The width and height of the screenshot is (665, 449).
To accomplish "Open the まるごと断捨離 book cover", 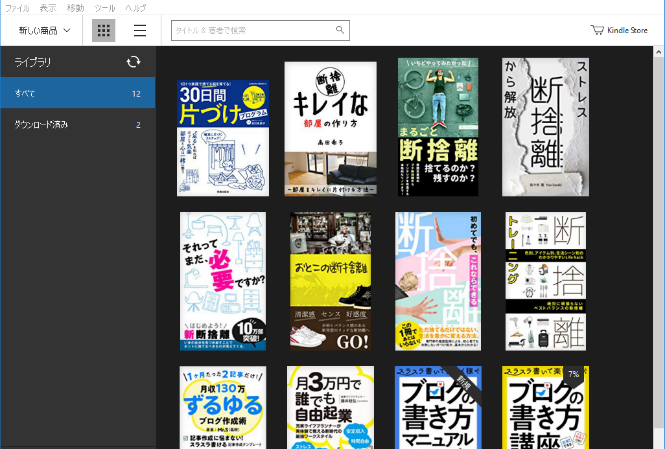I will pos(438,127).
